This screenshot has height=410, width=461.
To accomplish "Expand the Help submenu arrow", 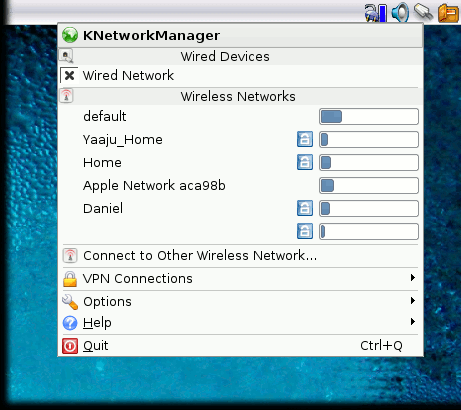I will [x=413, y=322].
